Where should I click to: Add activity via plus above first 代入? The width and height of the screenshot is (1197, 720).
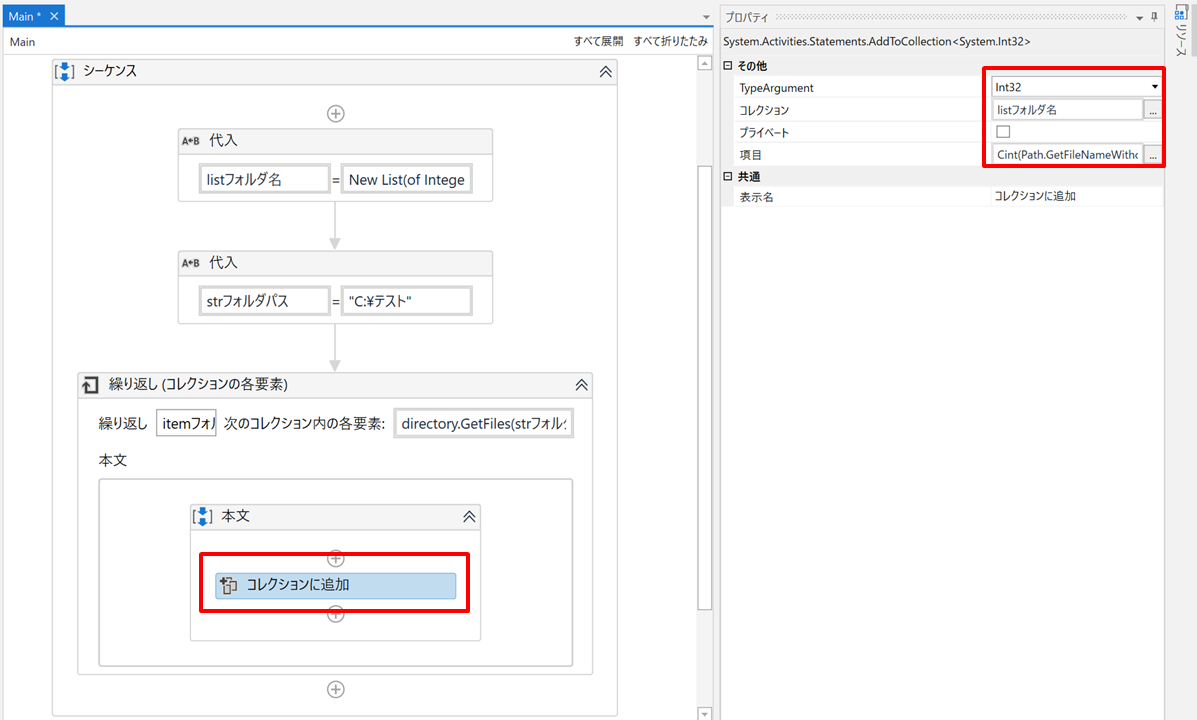tap(335, 114)
